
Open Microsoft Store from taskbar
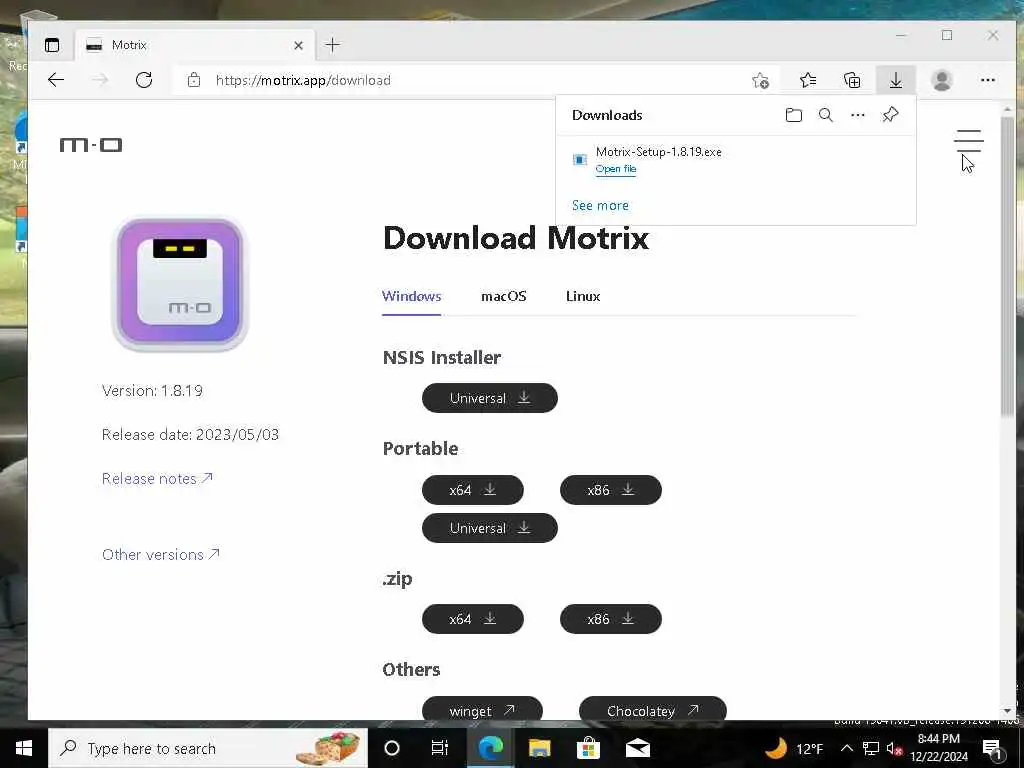pyautogui.click(x=588, y=748)
